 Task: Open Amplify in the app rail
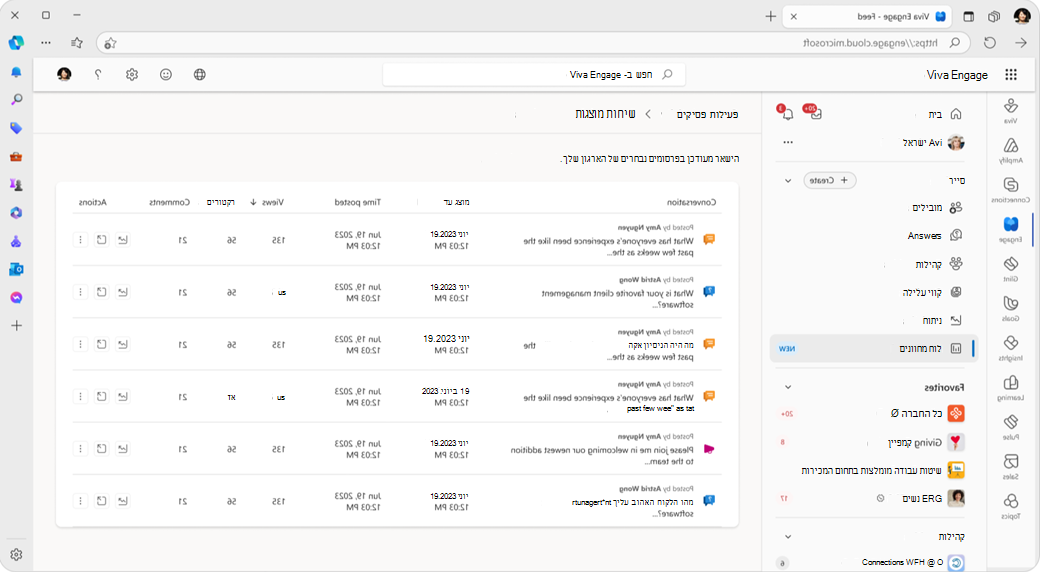click(x=1010, y=150)
